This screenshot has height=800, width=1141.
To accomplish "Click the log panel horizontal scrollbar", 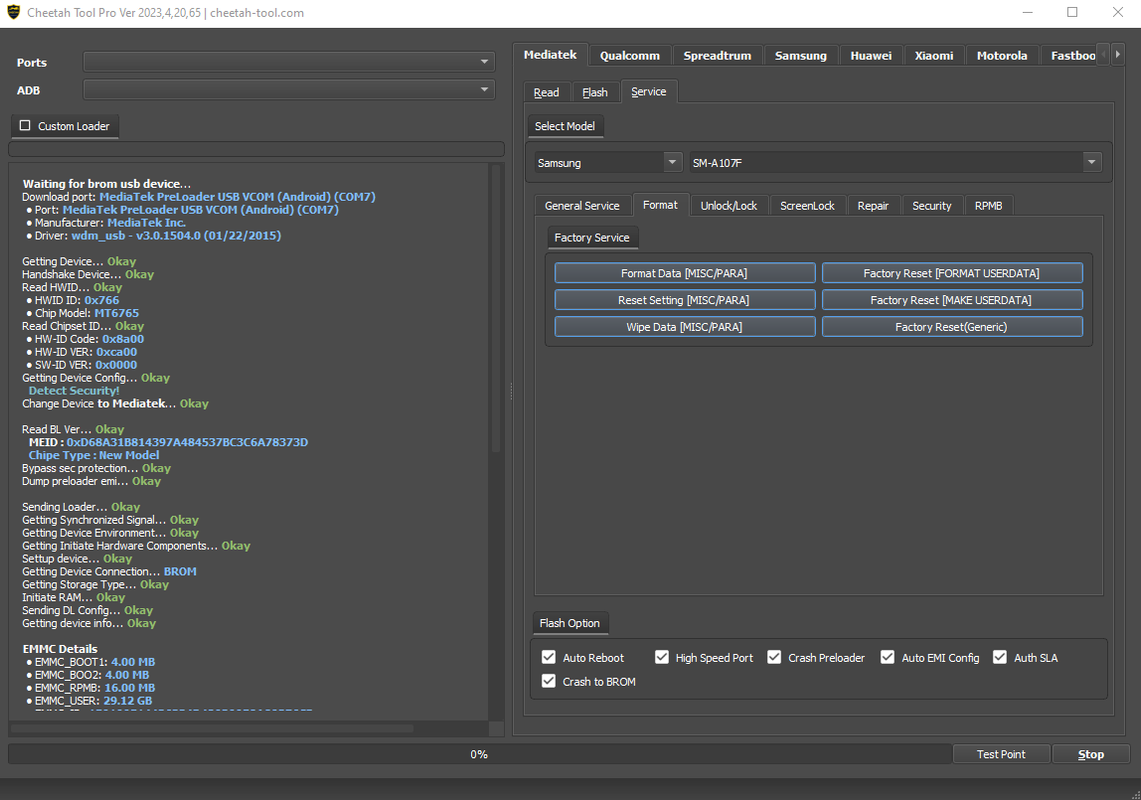I will [212, 728].
